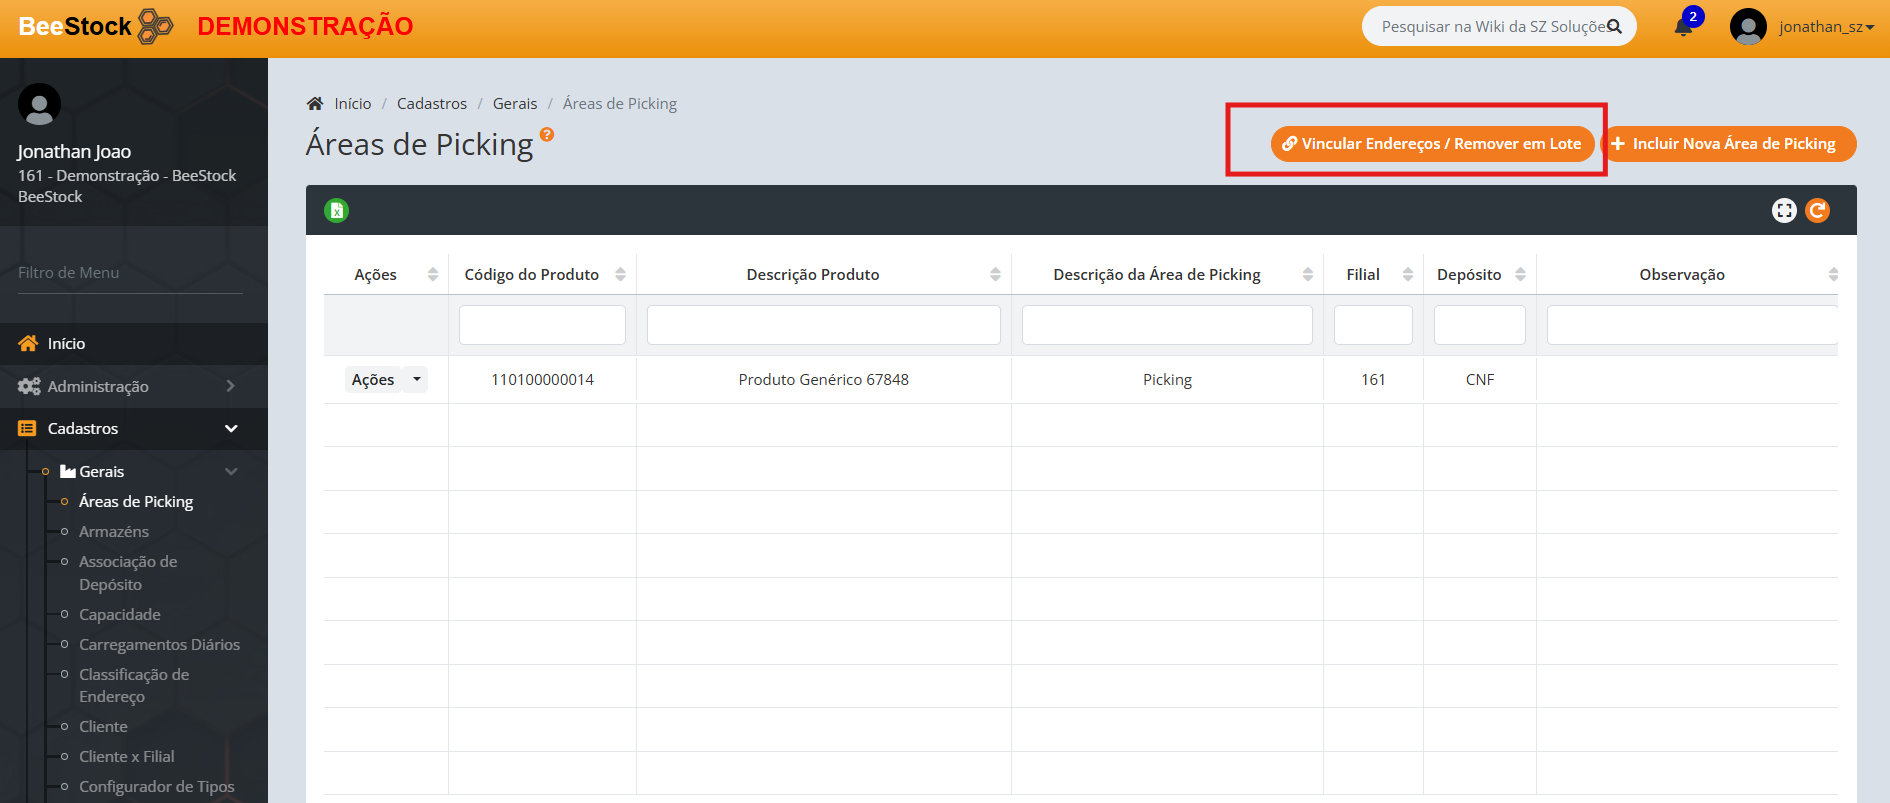Image resolution: width=1890 pixels, height=803 pixels.
Task: Click the help question mark icon
Action: (547, 134)
